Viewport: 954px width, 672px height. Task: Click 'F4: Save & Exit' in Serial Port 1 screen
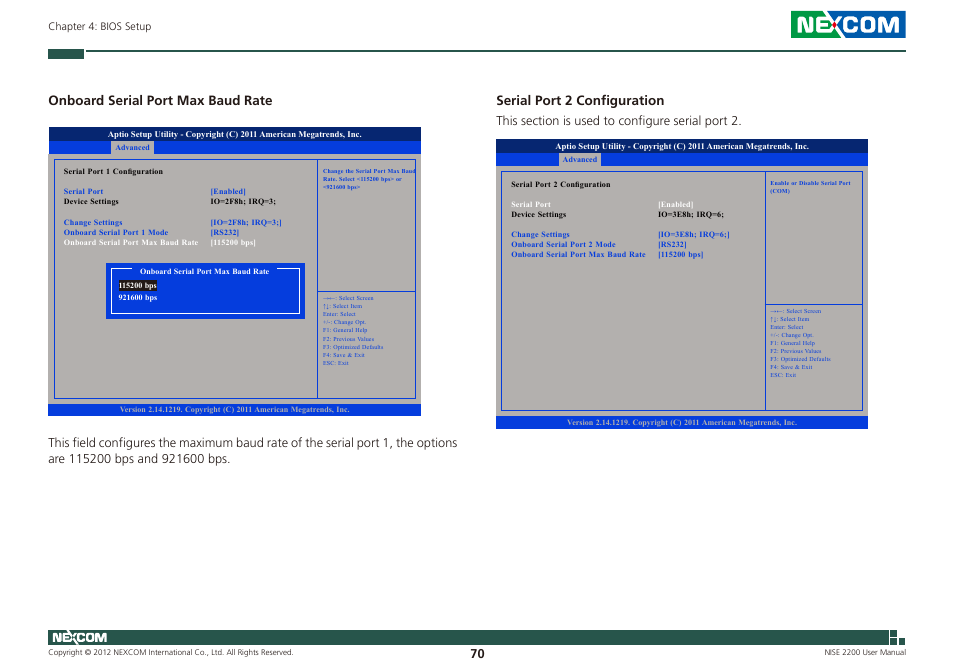(x=344, y=355)
